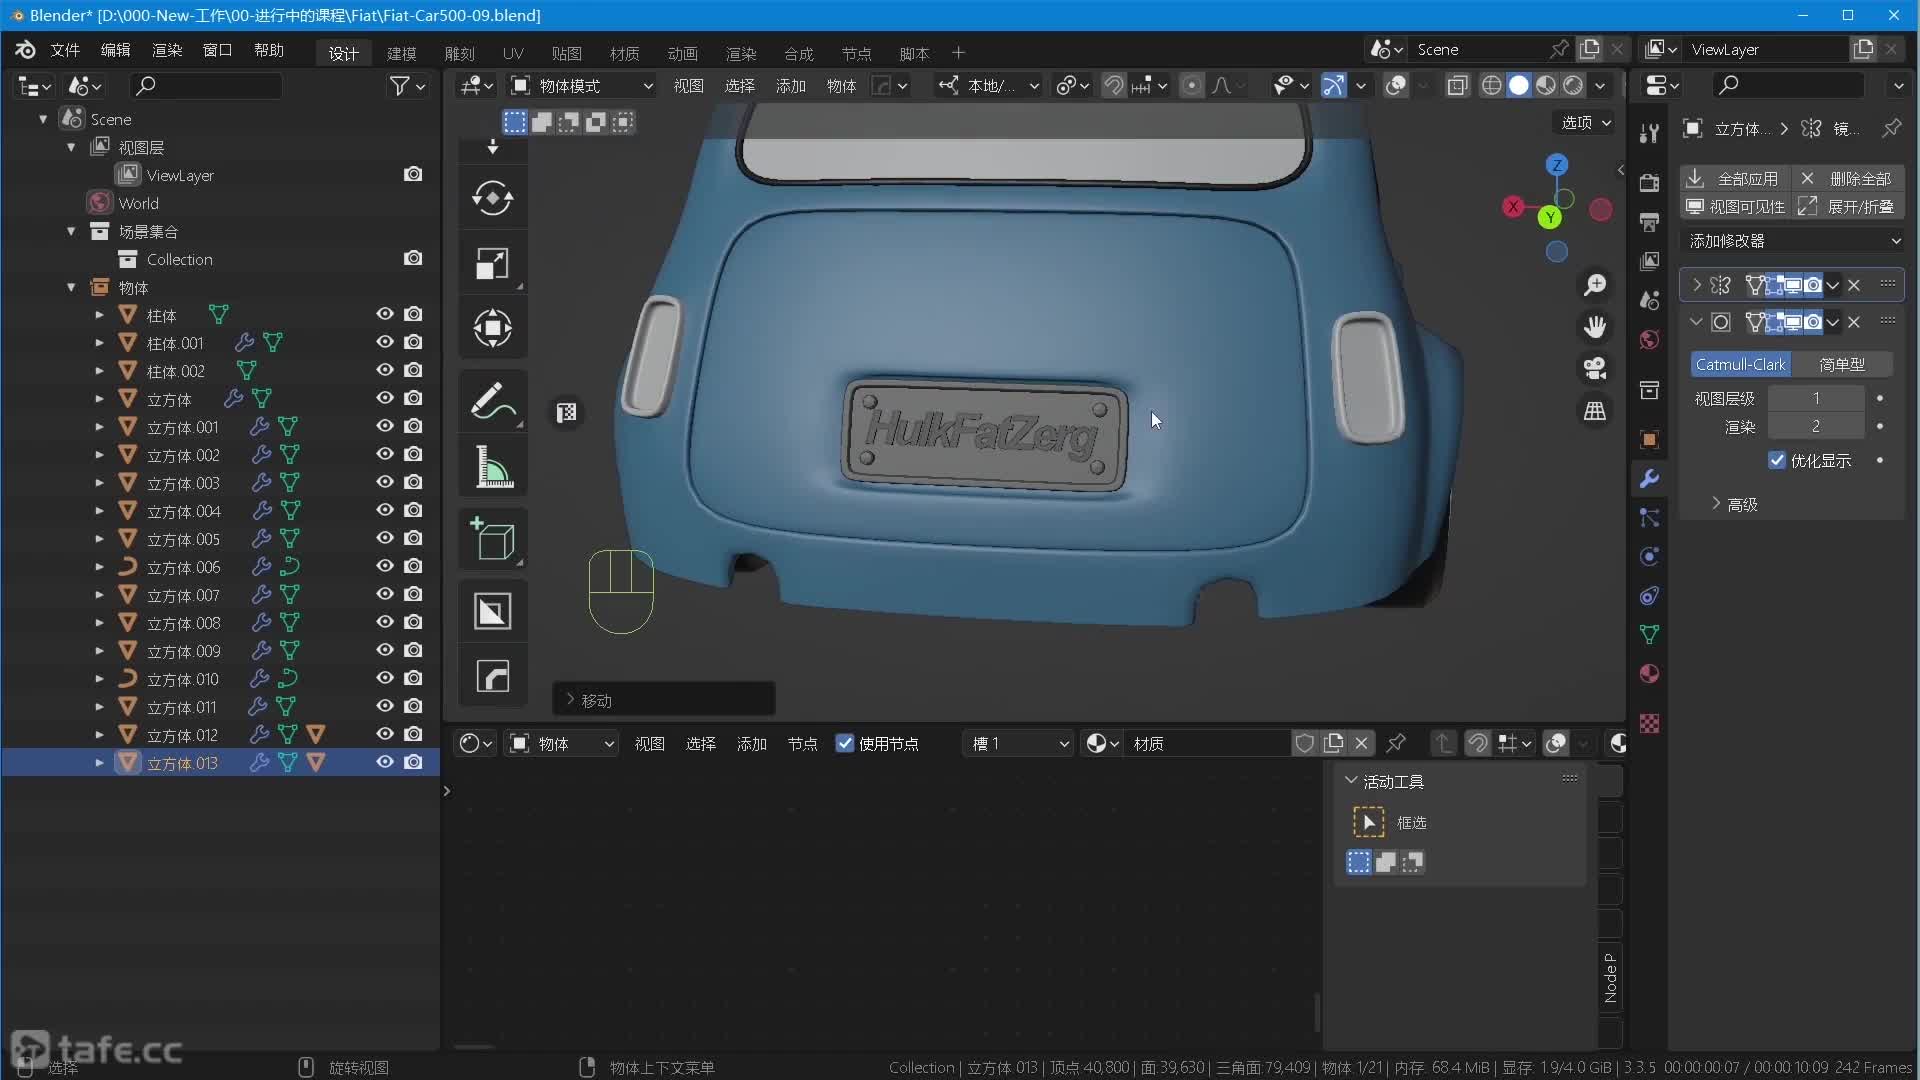Toggle camera view icon in viewport

pos(1595,369)
